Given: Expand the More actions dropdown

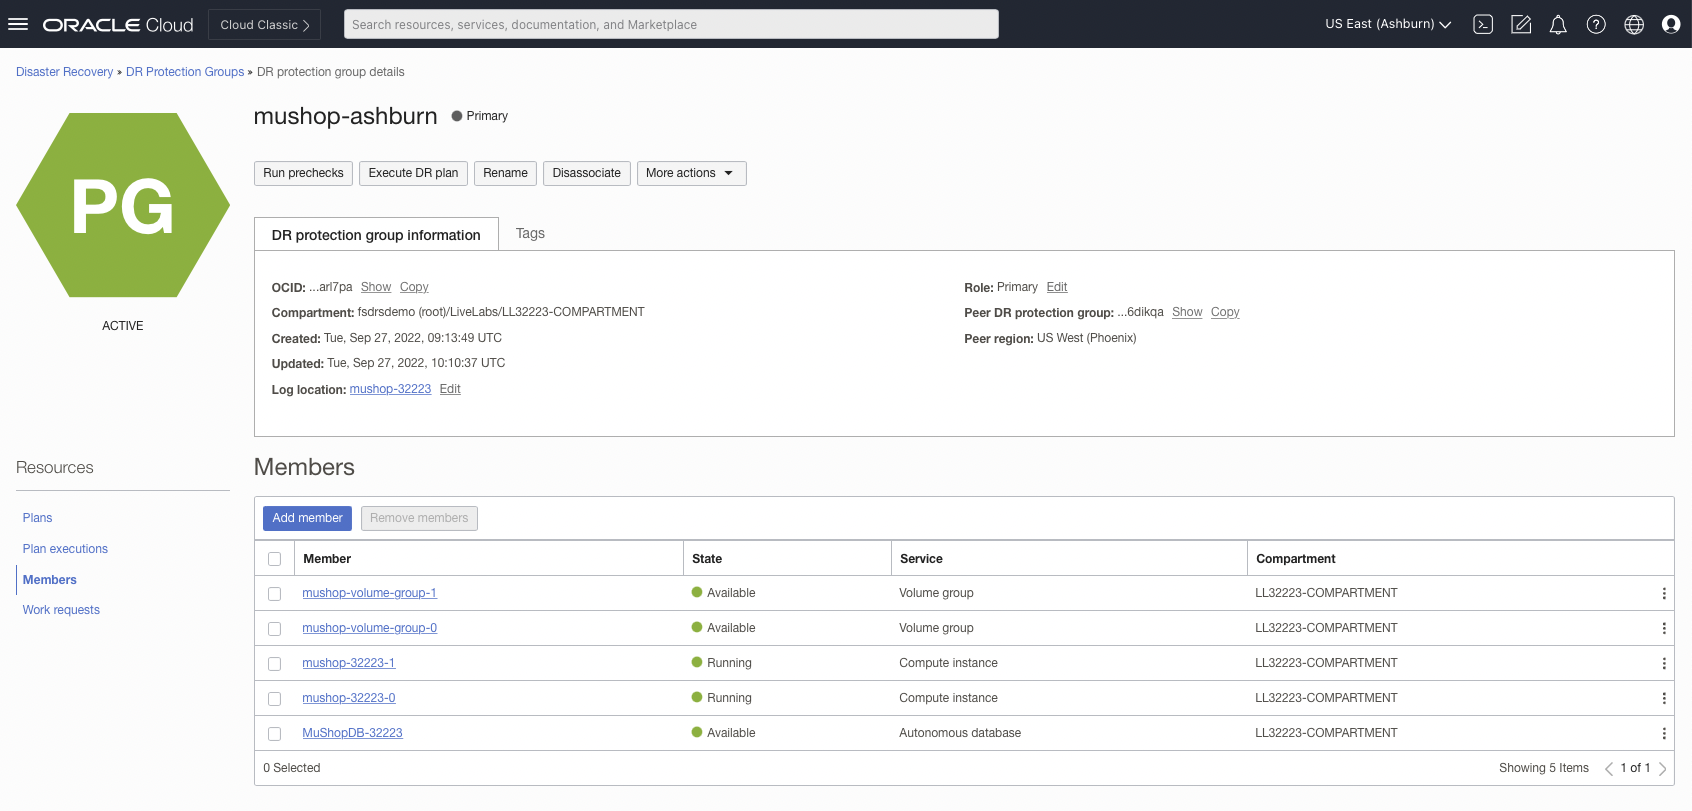Looking at the screenshot, I should click(x=691, y=173).
